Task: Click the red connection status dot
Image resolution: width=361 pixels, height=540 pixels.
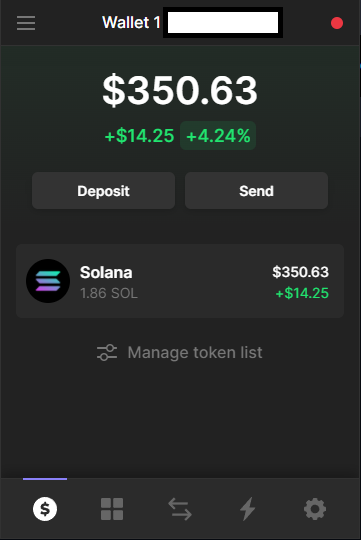Action: coord(337,23)
